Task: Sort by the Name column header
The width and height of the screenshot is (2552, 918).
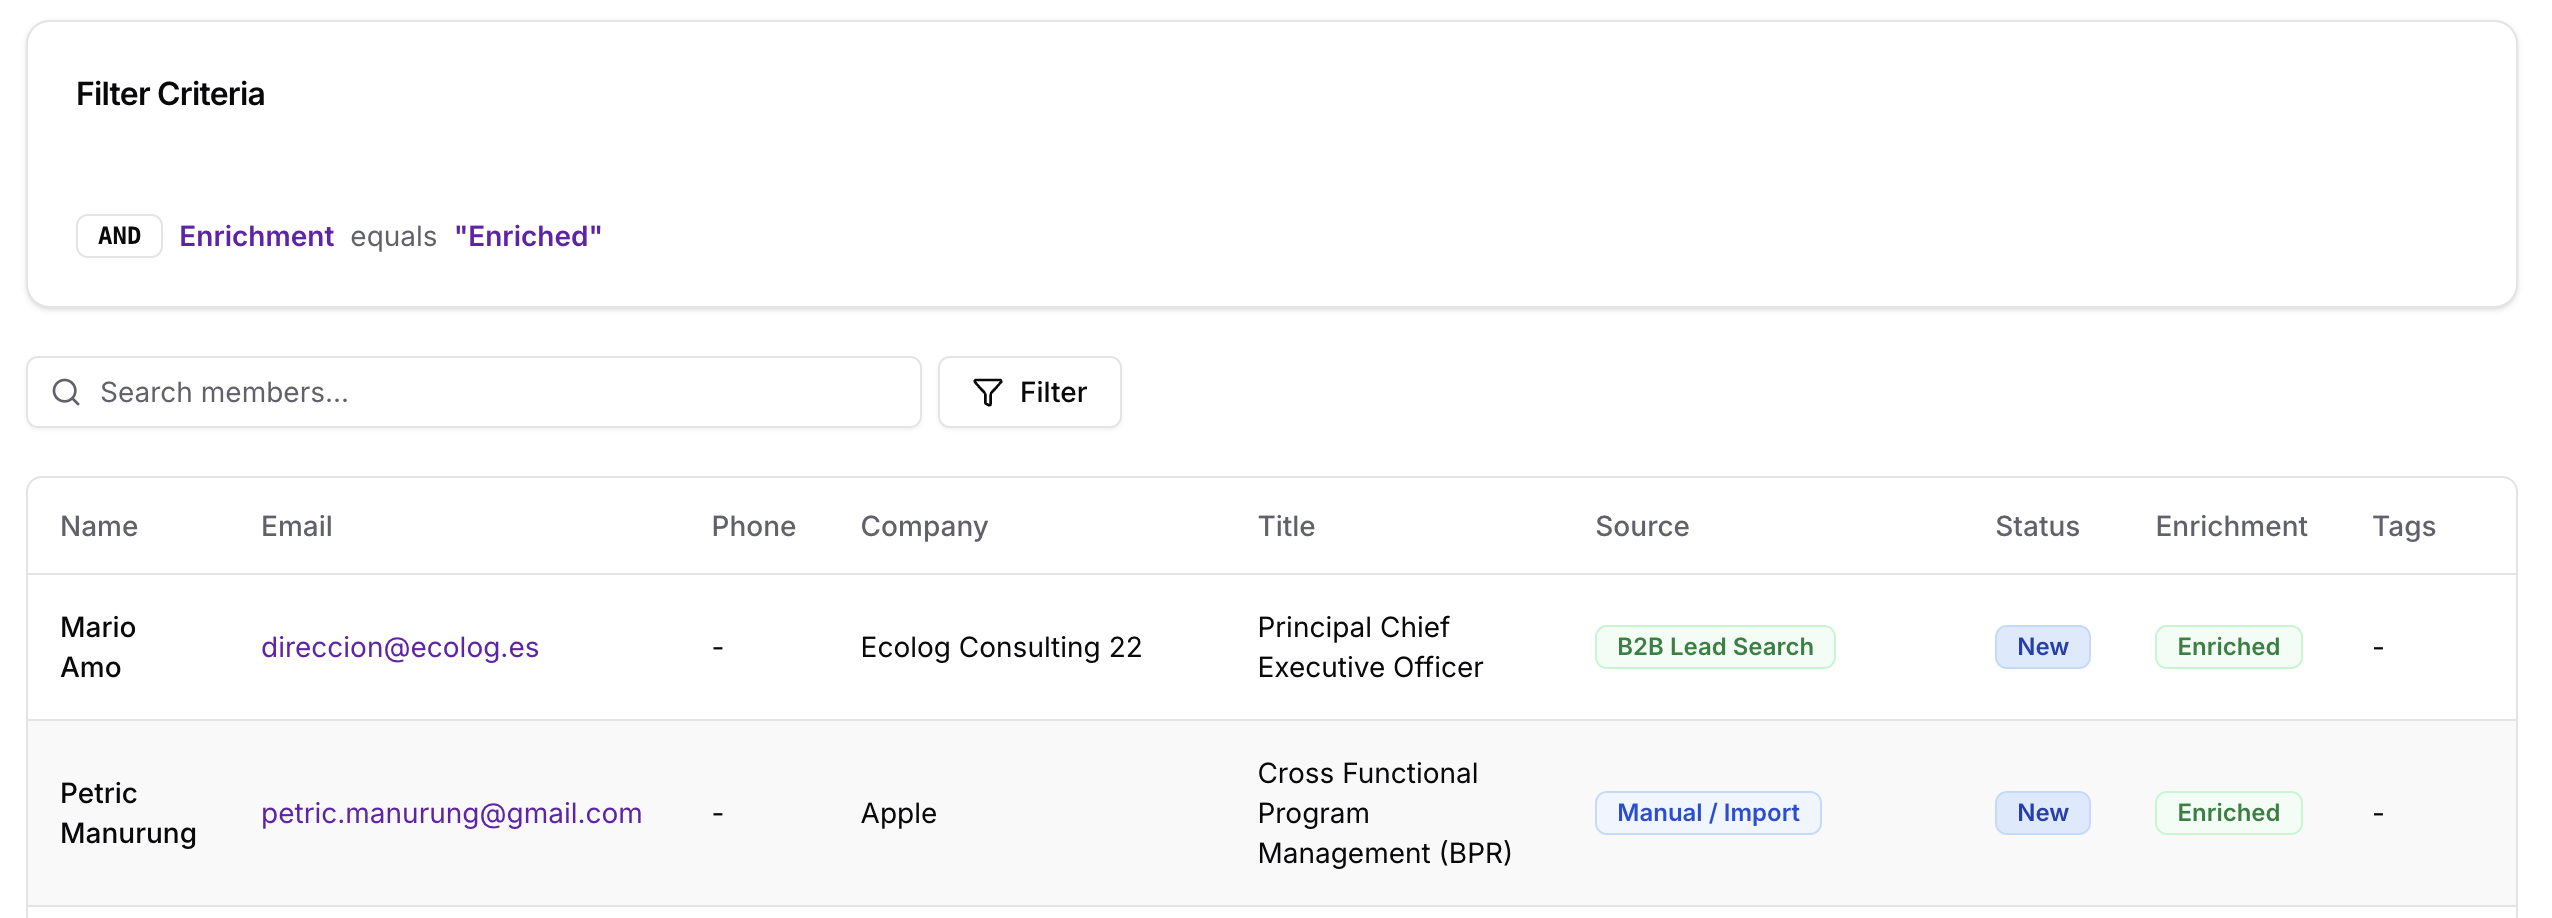Action: [99, 526]
